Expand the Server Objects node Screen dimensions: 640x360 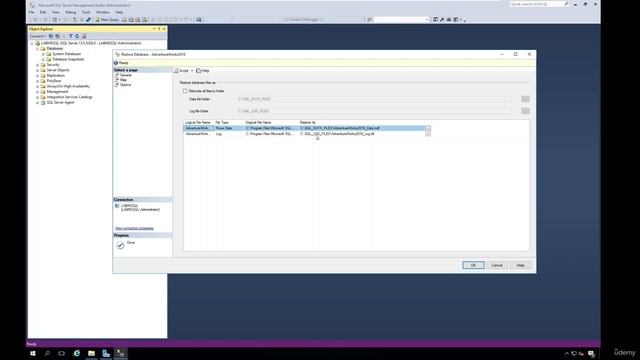tap(37, 70)
